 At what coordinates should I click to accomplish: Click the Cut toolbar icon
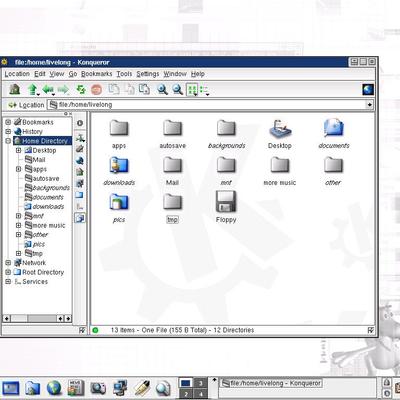coord(114,89)
